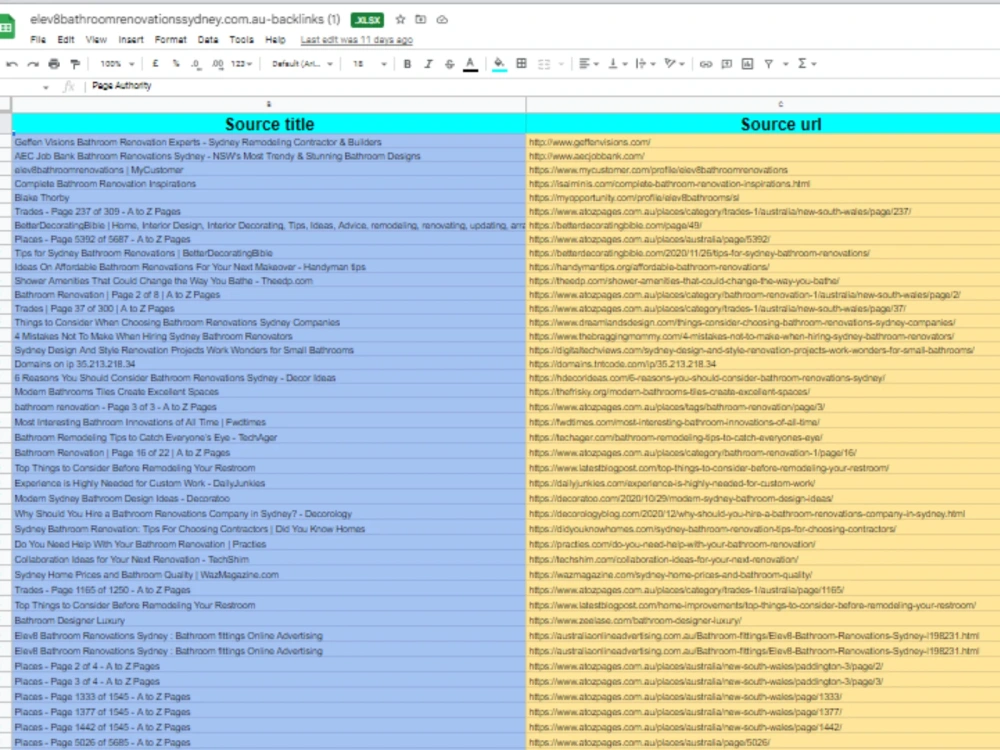Open the Help menu
The width and height of the screenshot is (1000, 750).
click(x=276, y=40)
